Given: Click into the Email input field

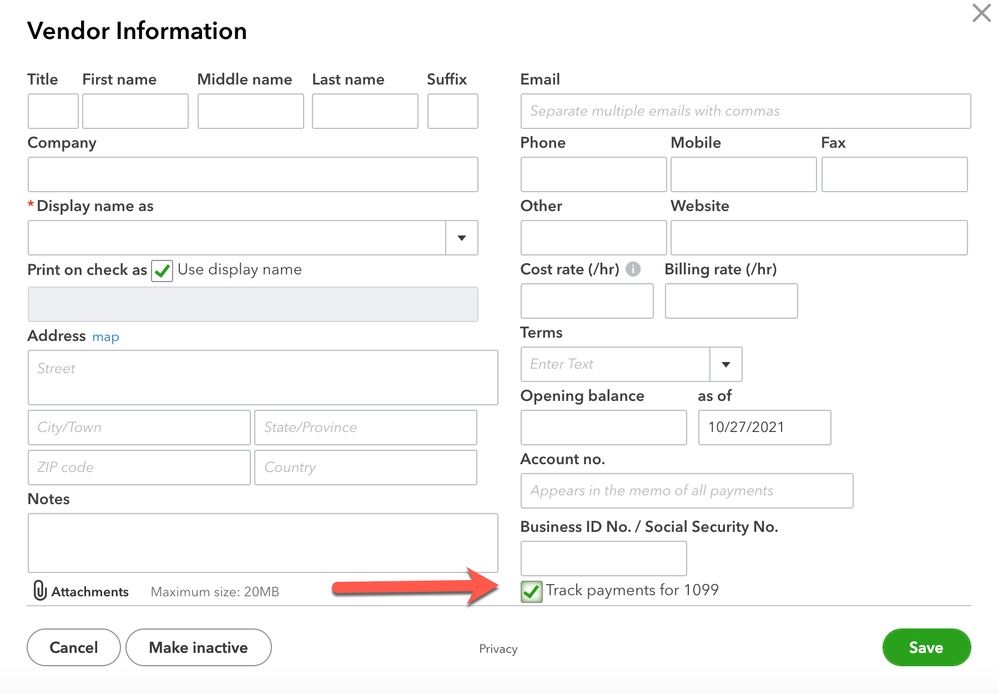Looking at the screenshot, I should coord(745,111).
